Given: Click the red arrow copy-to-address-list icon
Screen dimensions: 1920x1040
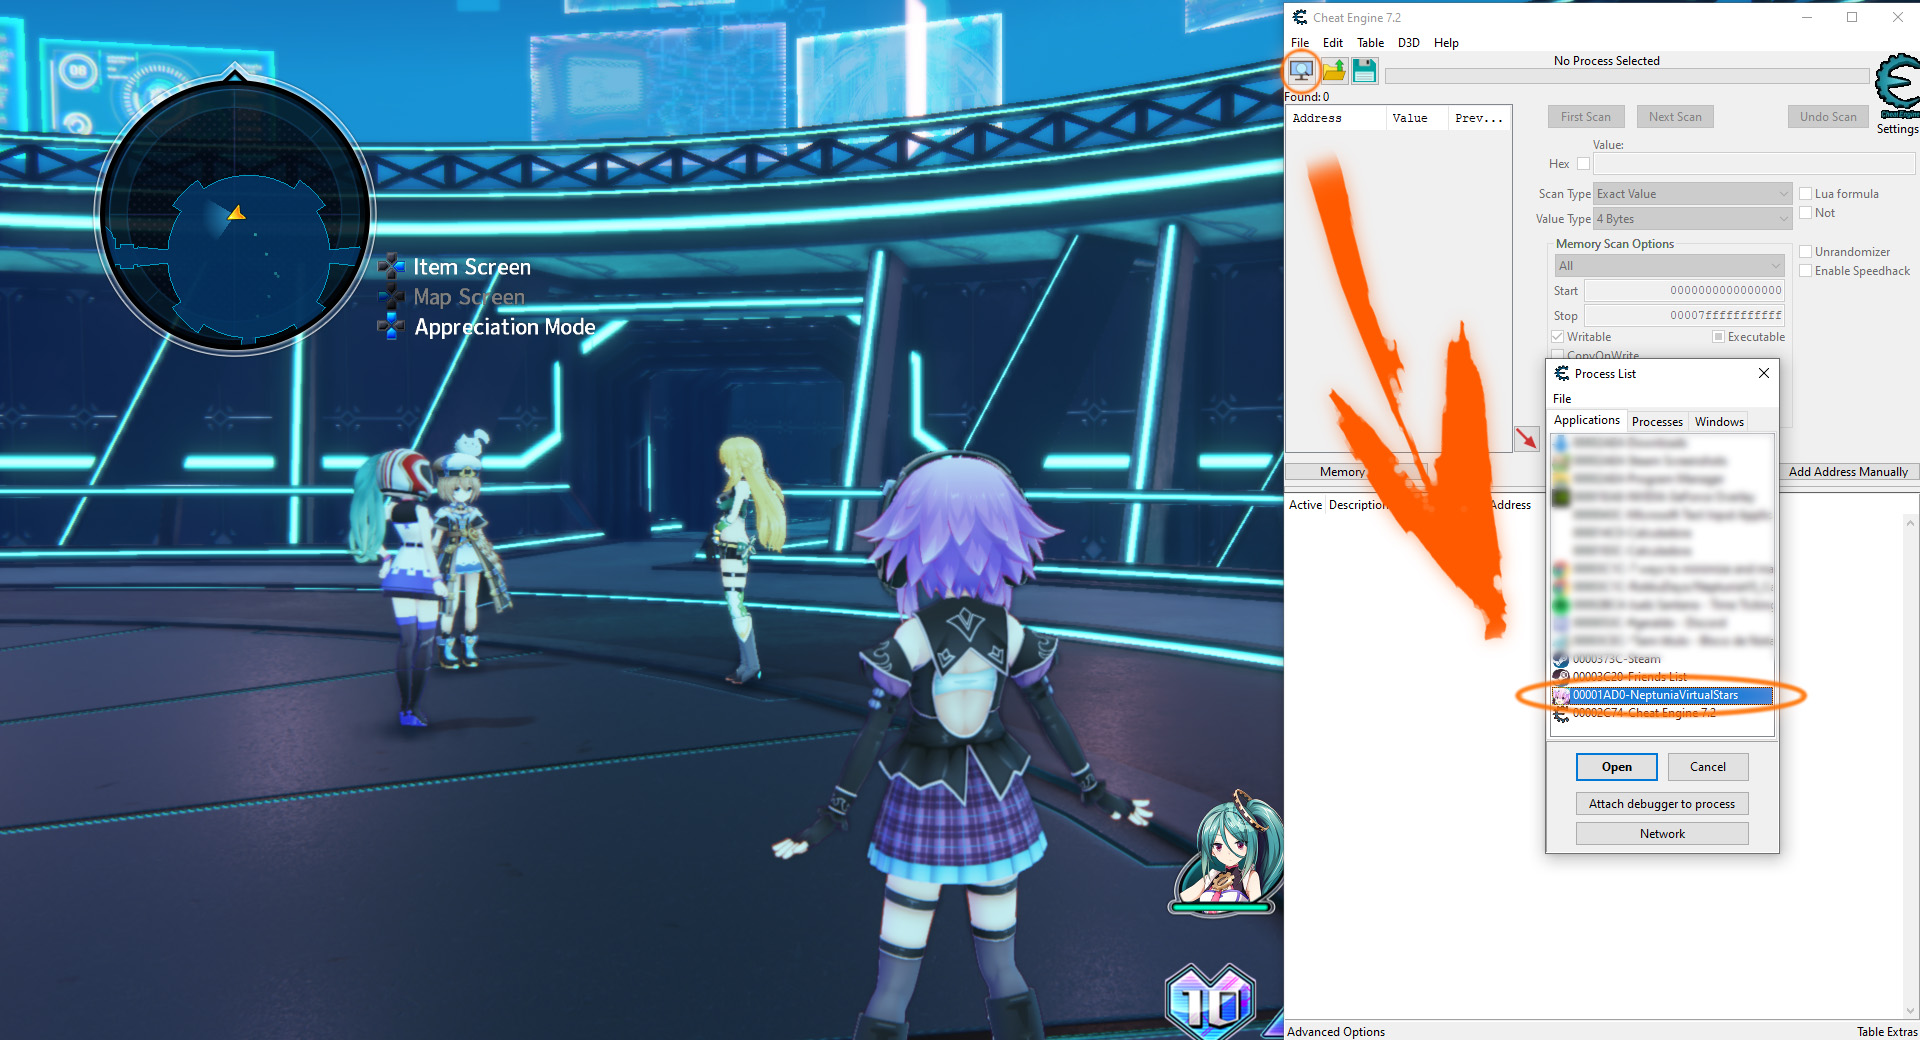Looking at the screenshot, I should point(1526,438).
